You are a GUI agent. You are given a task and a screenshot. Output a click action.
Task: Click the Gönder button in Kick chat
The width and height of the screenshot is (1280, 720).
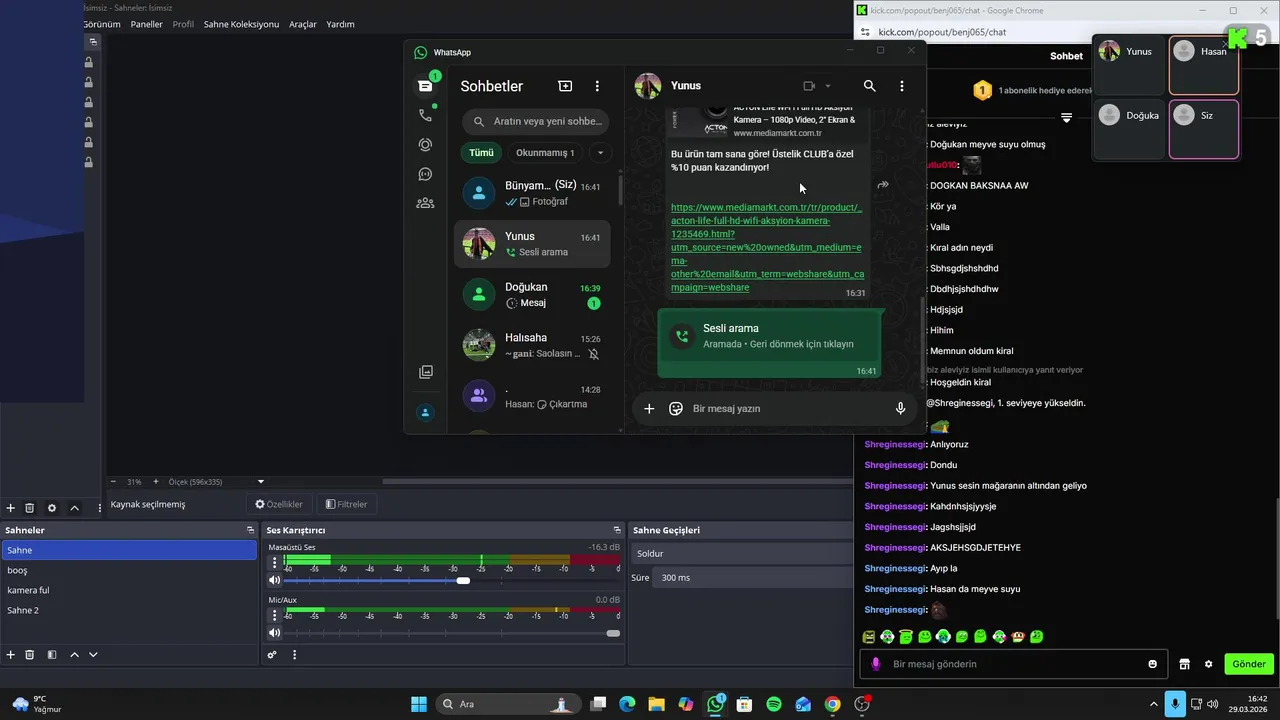(x=1249, y=664)
